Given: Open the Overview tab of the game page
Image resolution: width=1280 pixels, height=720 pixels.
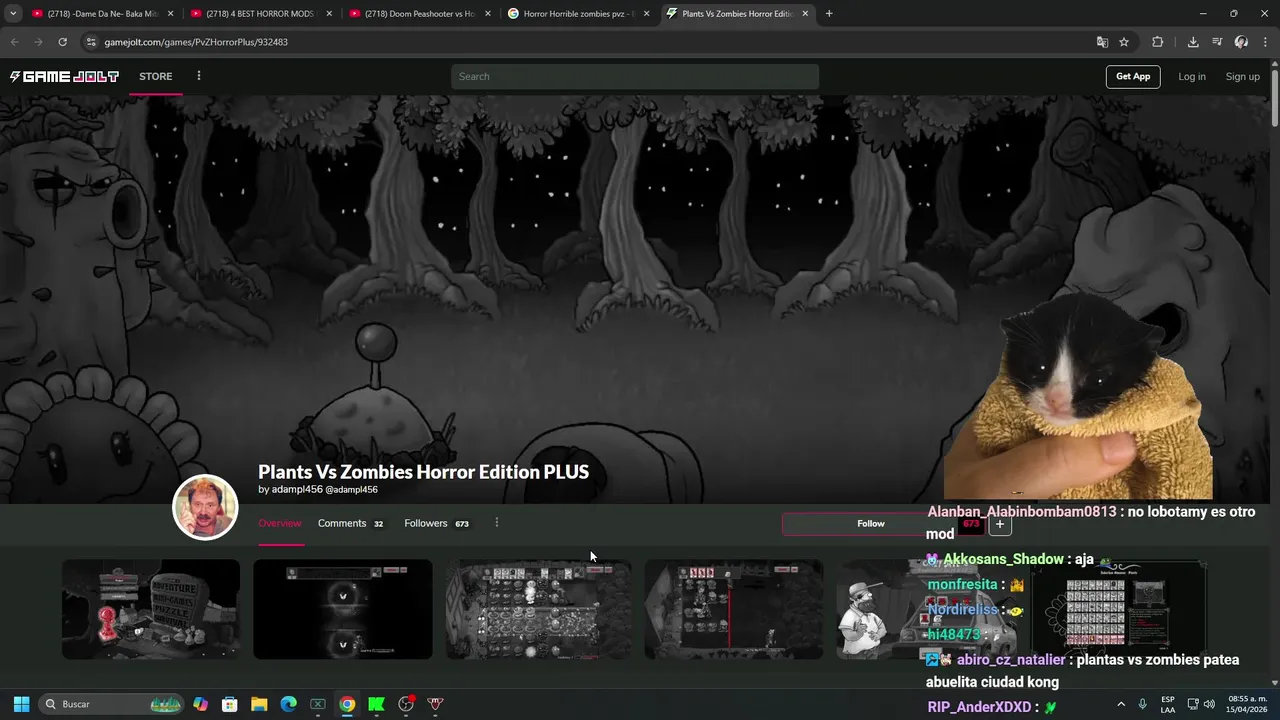Looking at the screenshot, I should click(280, 523).
